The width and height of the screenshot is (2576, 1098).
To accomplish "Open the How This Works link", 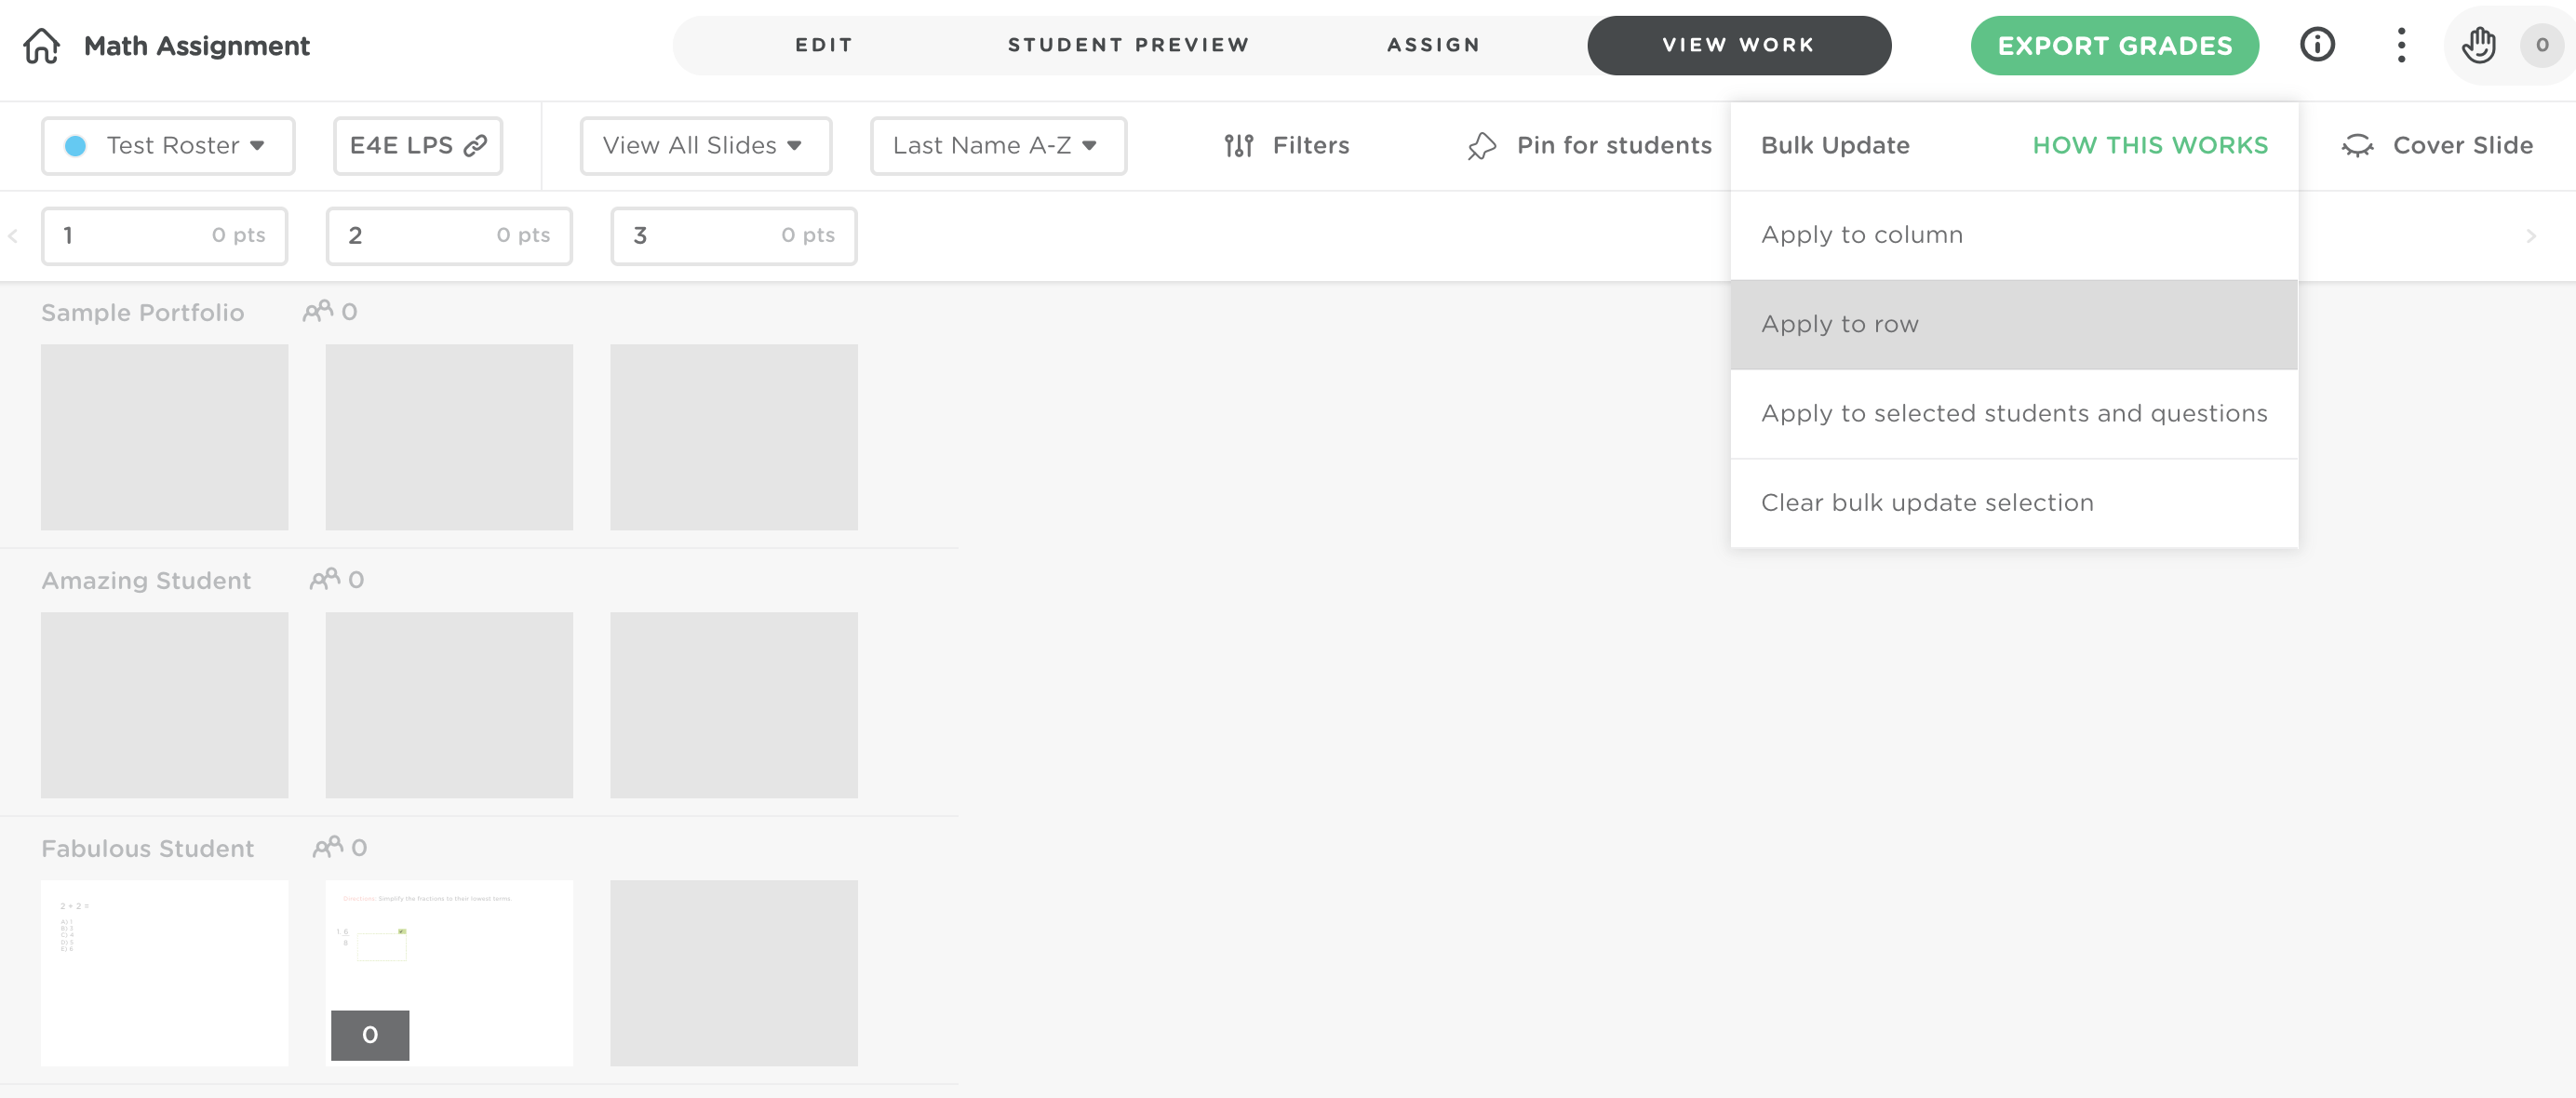I will [x=2149, y=146].
